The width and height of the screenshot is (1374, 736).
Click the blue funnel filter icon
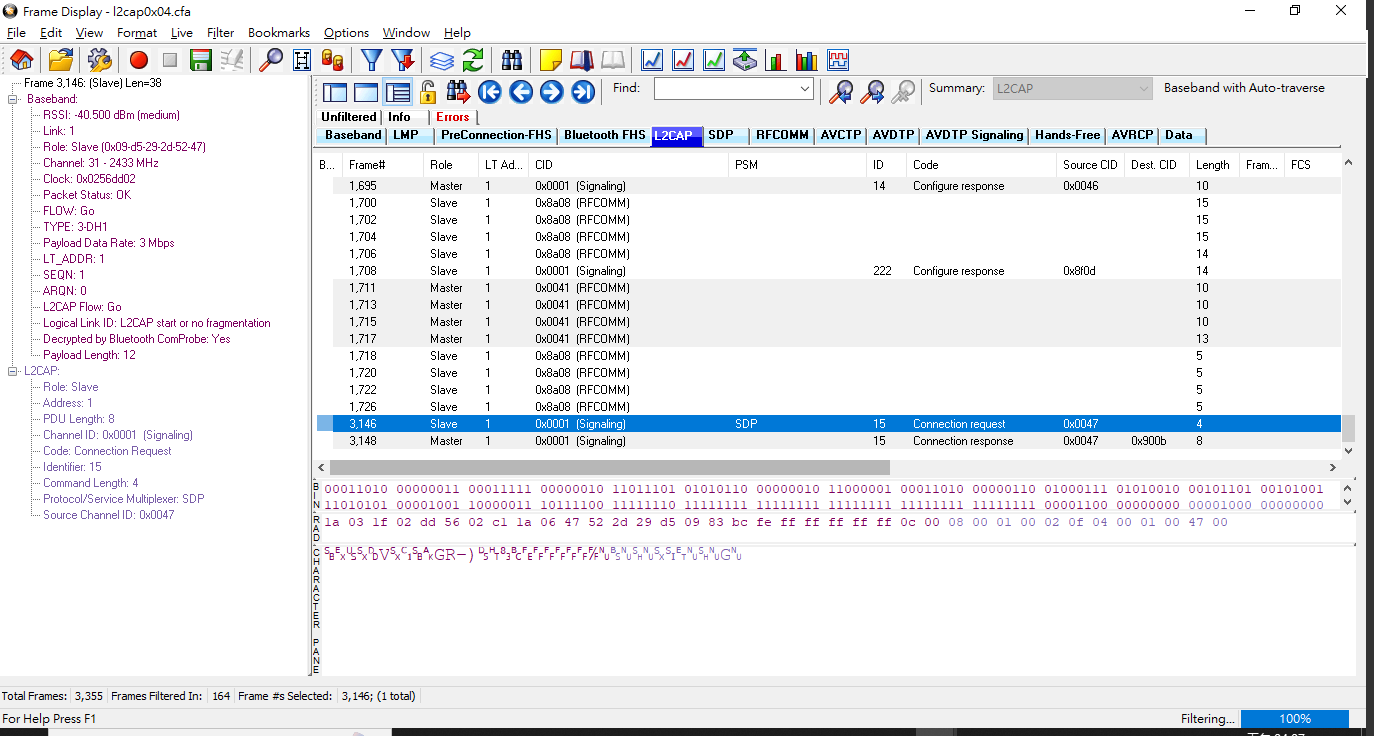[371, 60]
